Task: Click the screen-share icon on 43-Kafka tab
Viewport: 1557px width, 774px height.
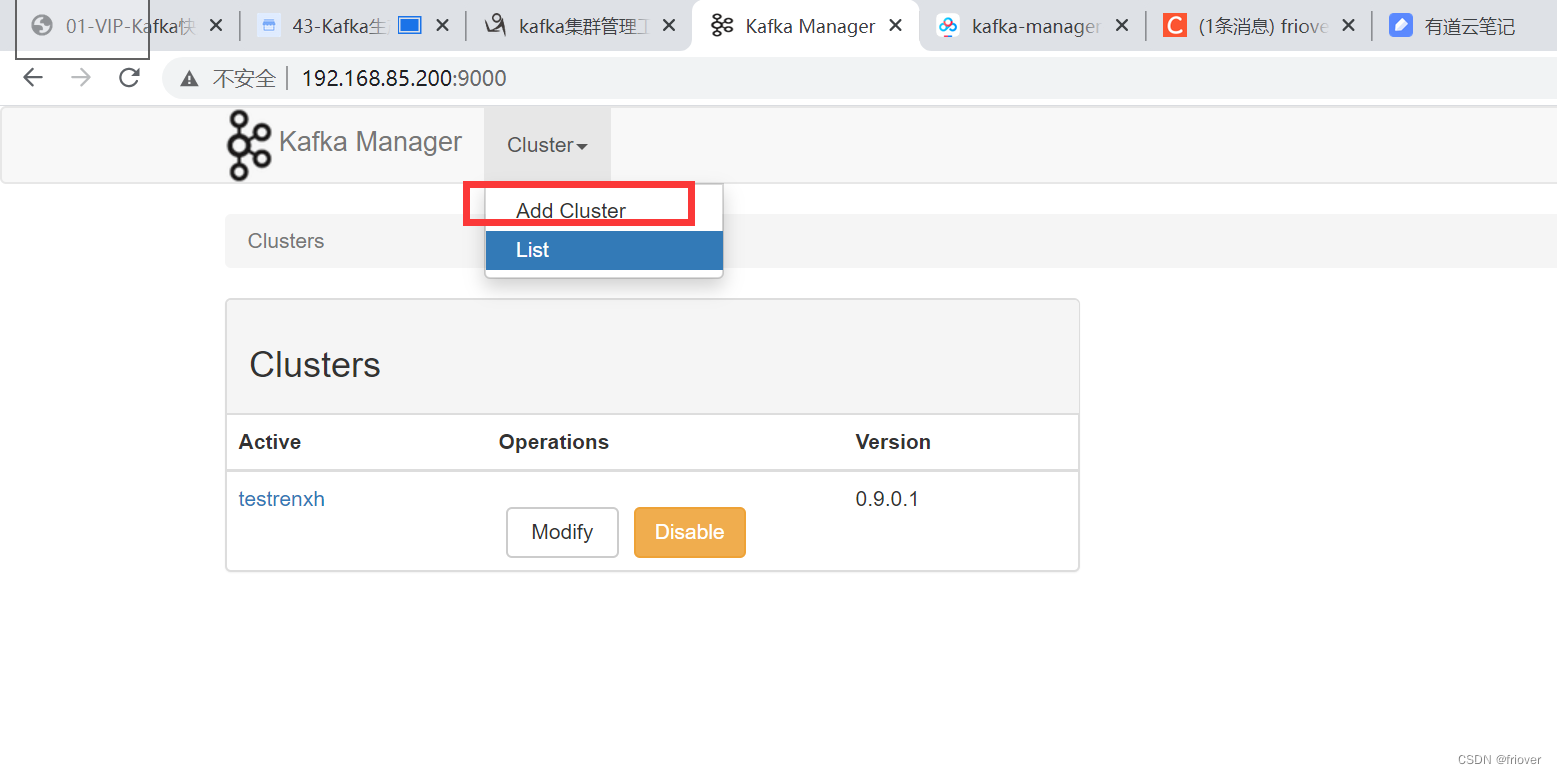Action: pos(410,26)
